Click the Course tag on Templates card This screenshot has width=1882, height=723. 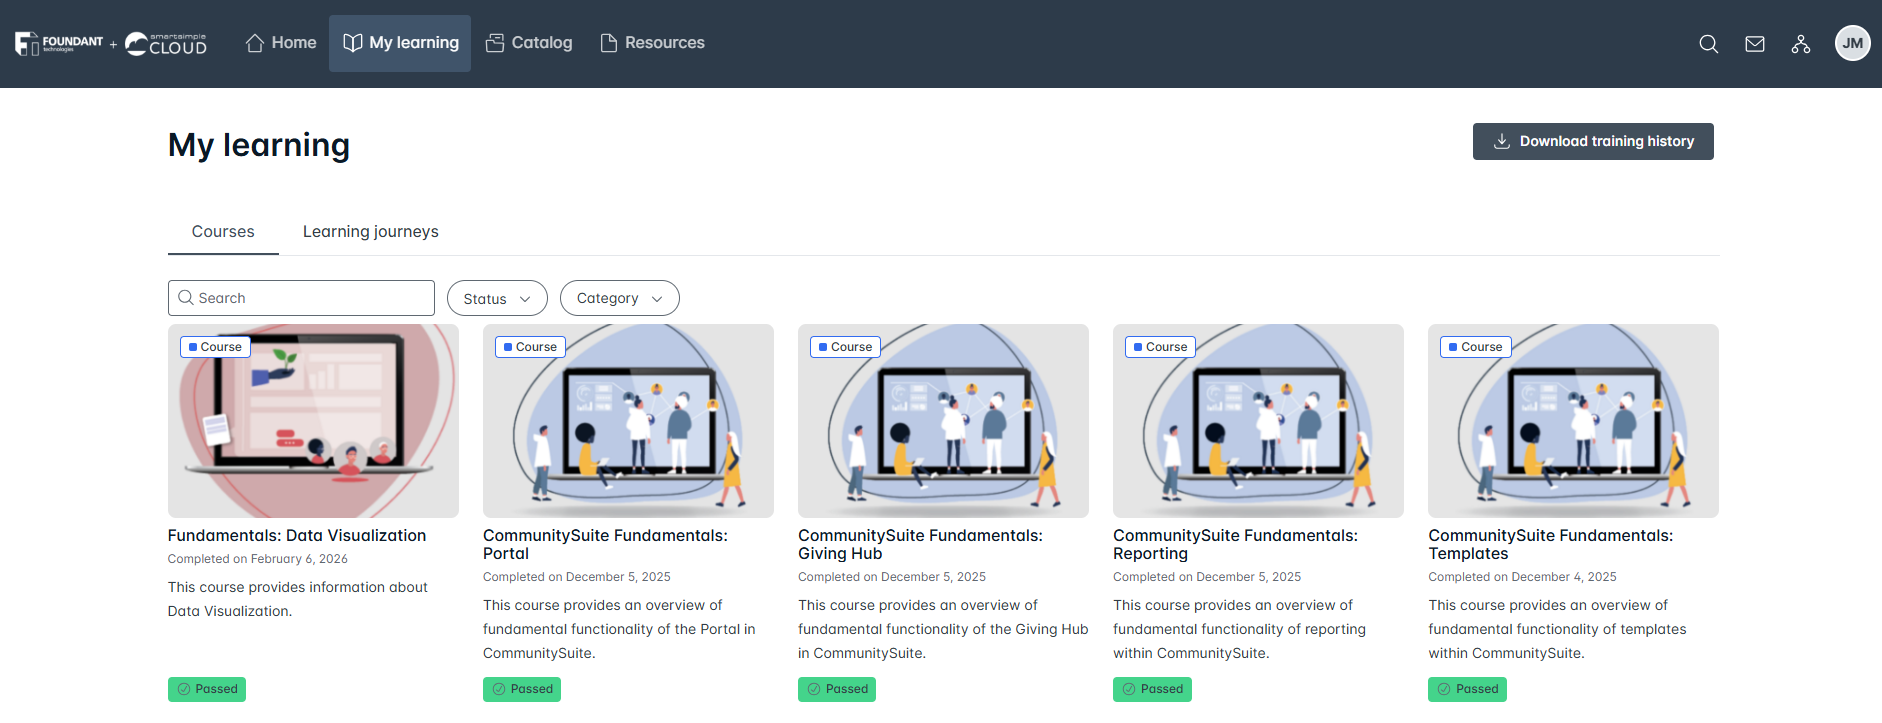pos(1475,347)
